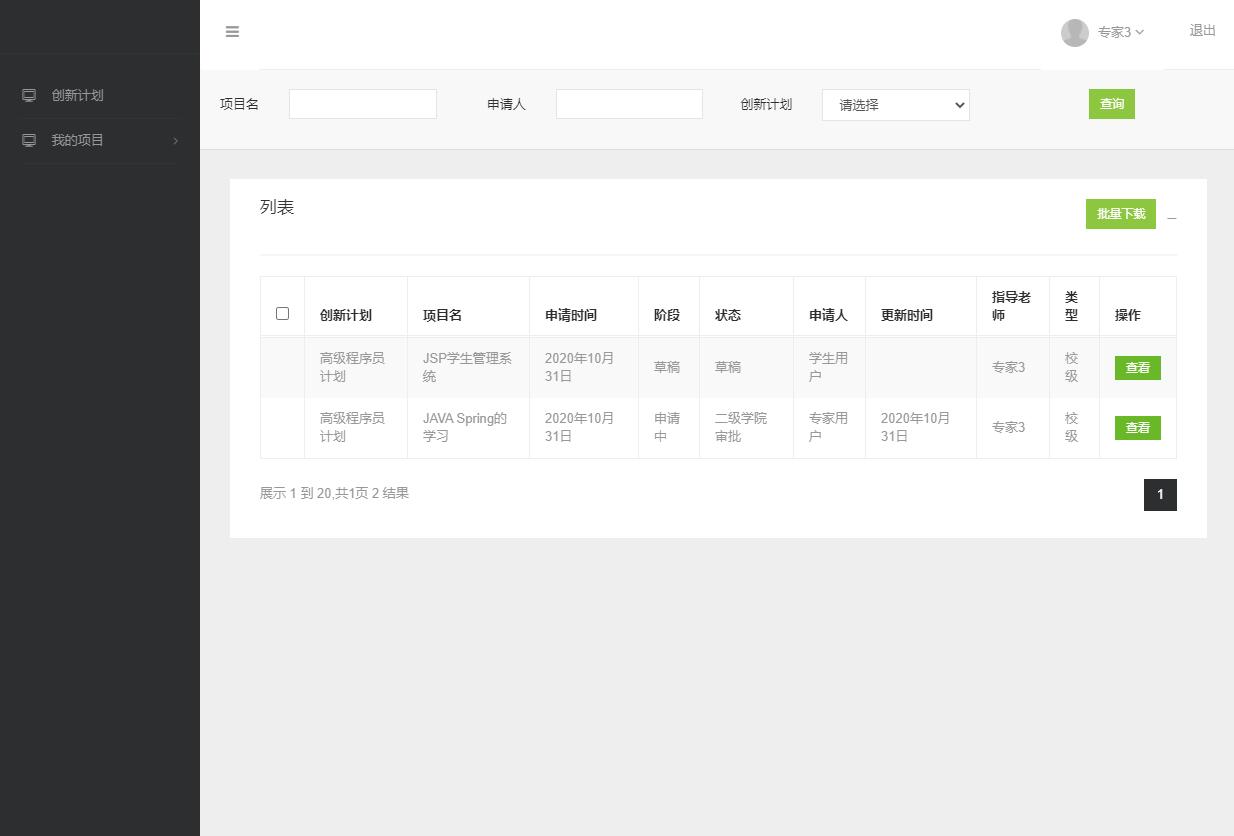Screen dimensions: 1234x836
Task: Click the user avatar image in the header
Action: click(x=1074, y=32)
